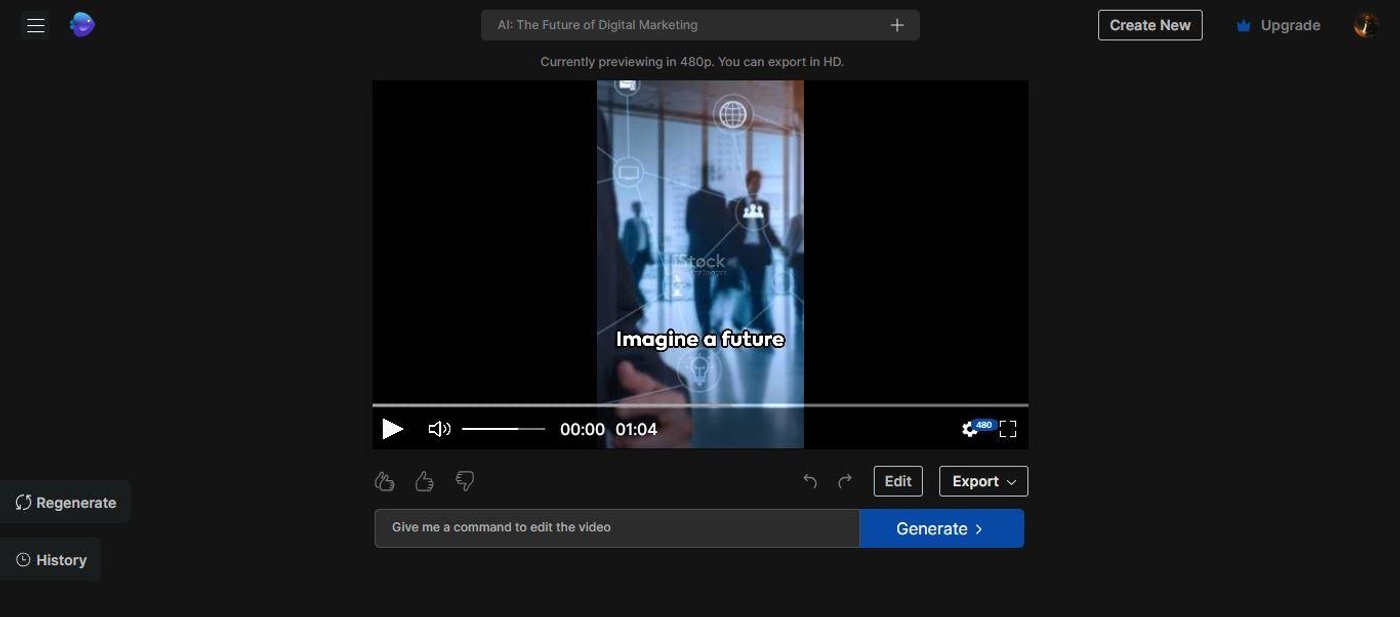This screenshot has height=617, width=1400.
Task: Play the video preview
Action: 393,429
